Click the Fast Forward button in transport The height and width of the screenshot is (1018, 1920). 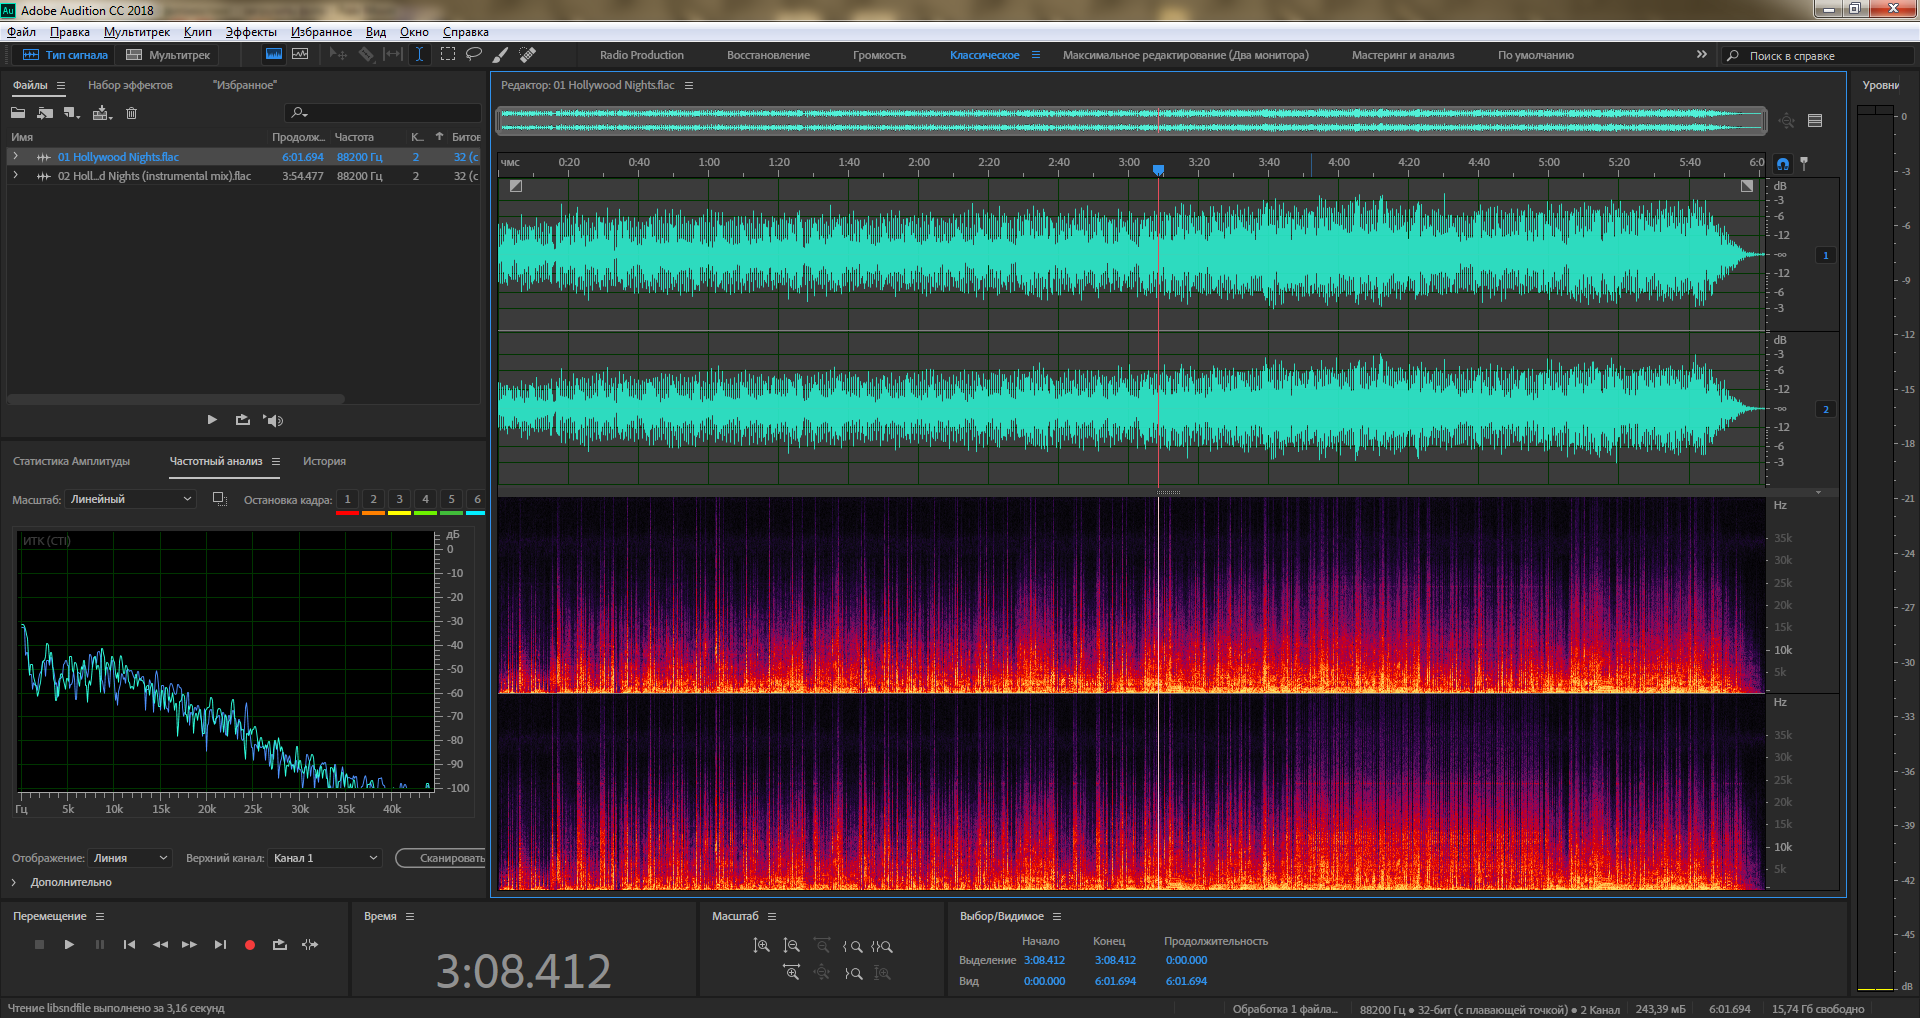pyautogui.click(x=189, y=944)
